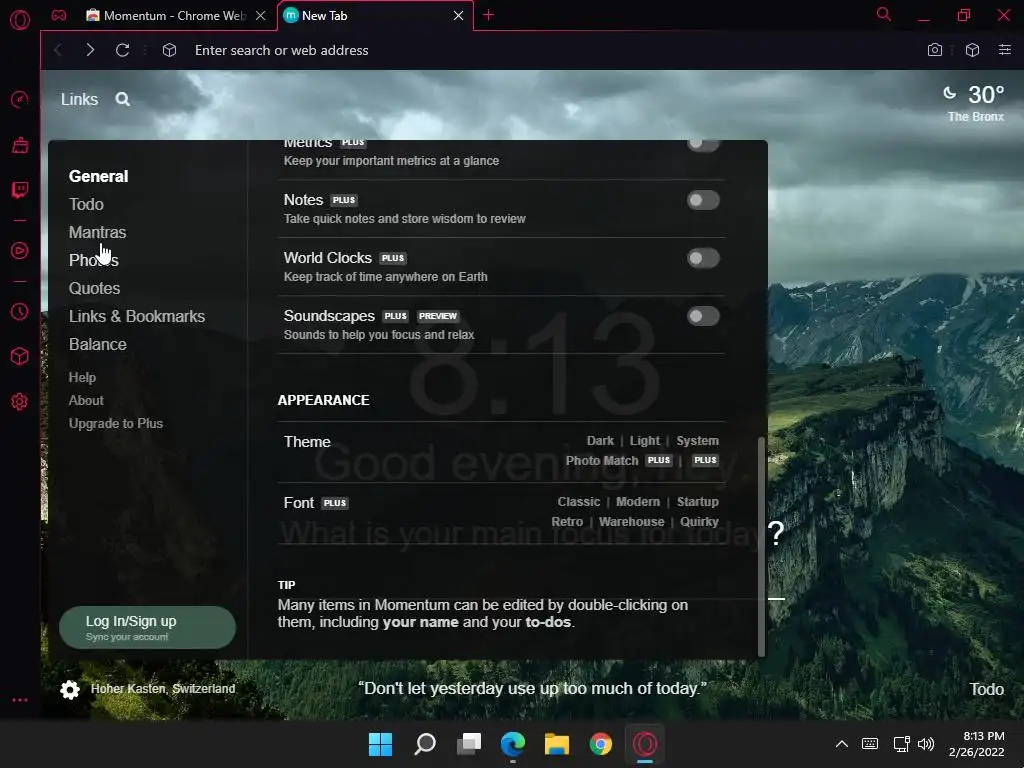Turn on the Soundscapes toggle
Viewport: 1024px width, 768px height.
pyautogui.click(x=703, y=316)
